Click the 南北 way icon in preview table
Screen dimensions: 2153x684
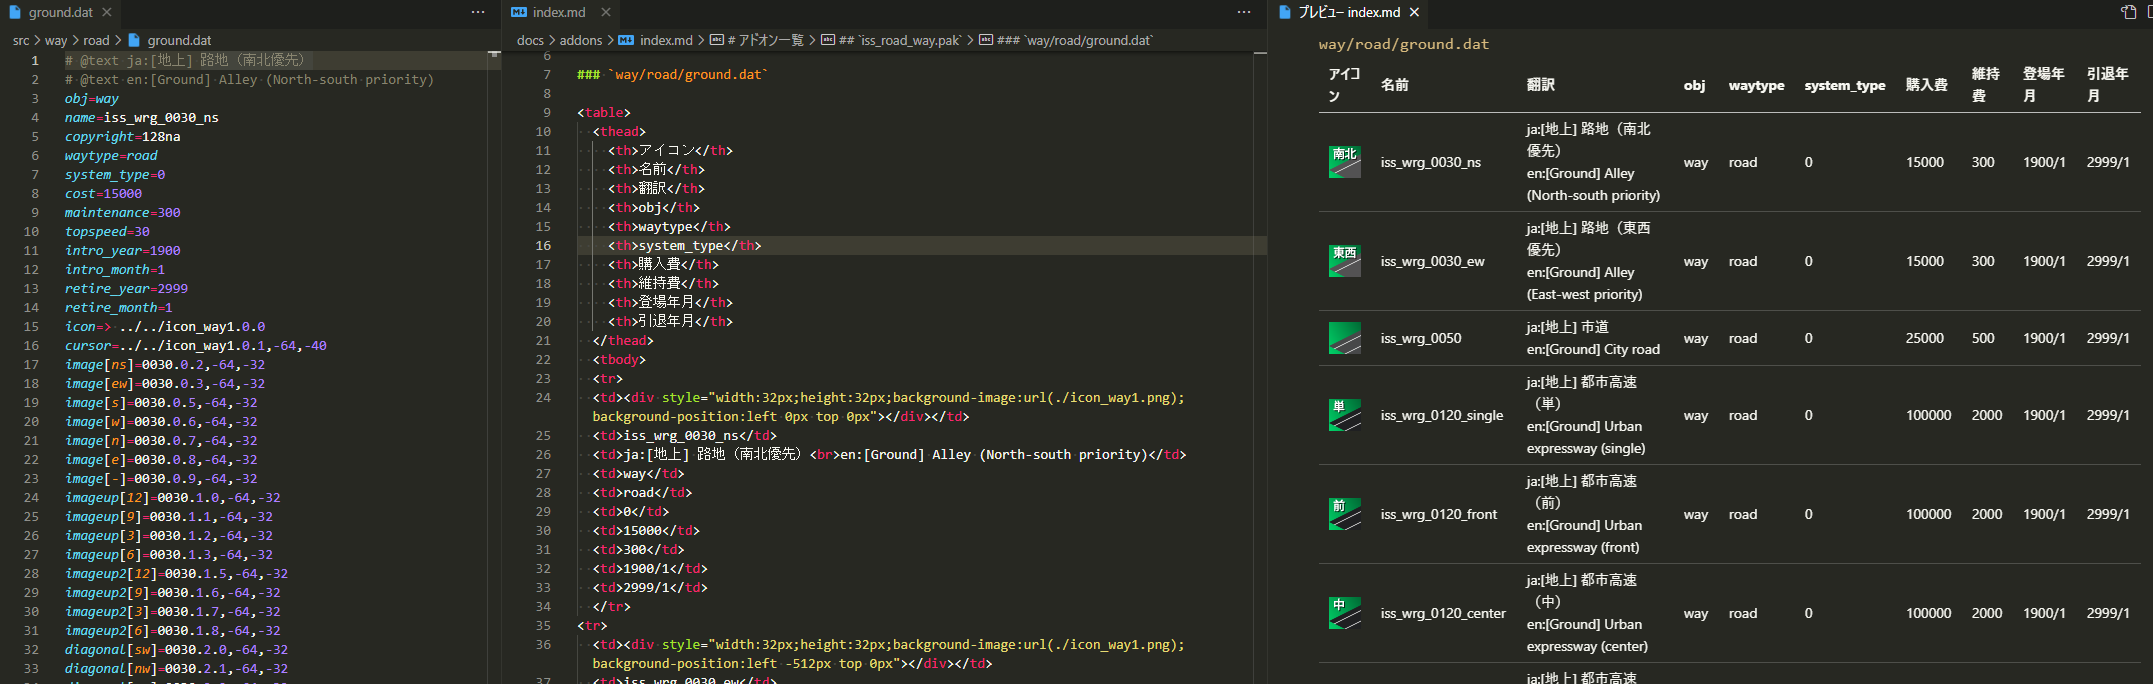1345,162
